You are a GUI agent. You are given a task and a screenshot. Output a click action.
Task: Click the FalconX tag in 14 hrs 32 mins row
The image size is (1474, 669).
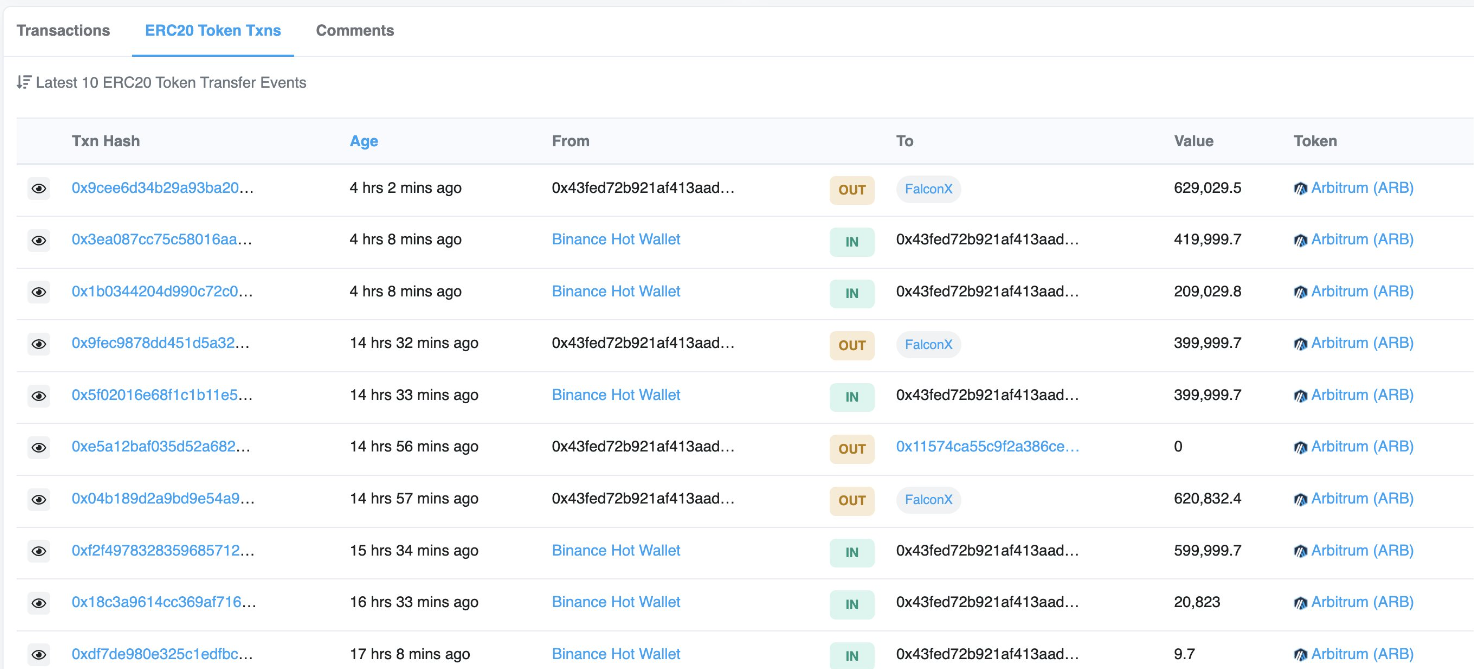(x=929, y=344)
